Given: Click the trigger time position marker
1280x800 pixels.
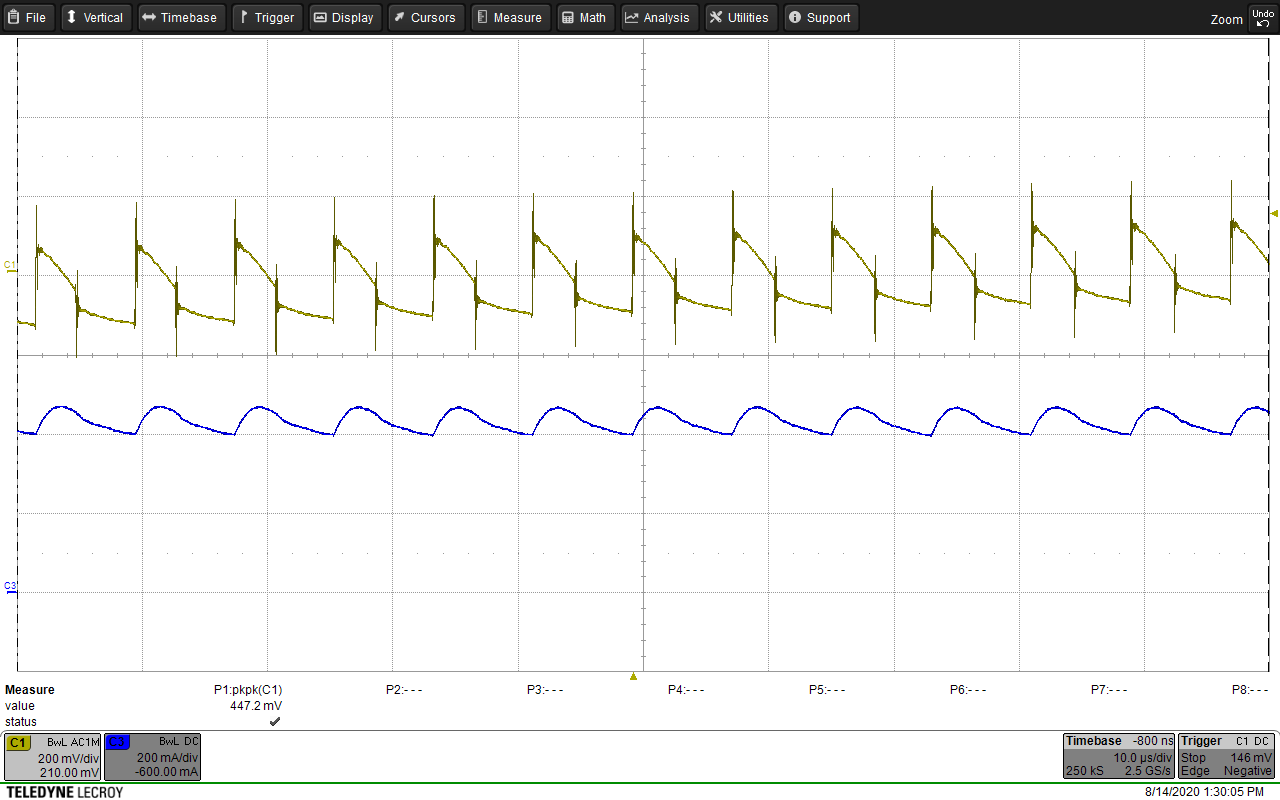Looking at the screenshot, I should (x=633, y=677).
